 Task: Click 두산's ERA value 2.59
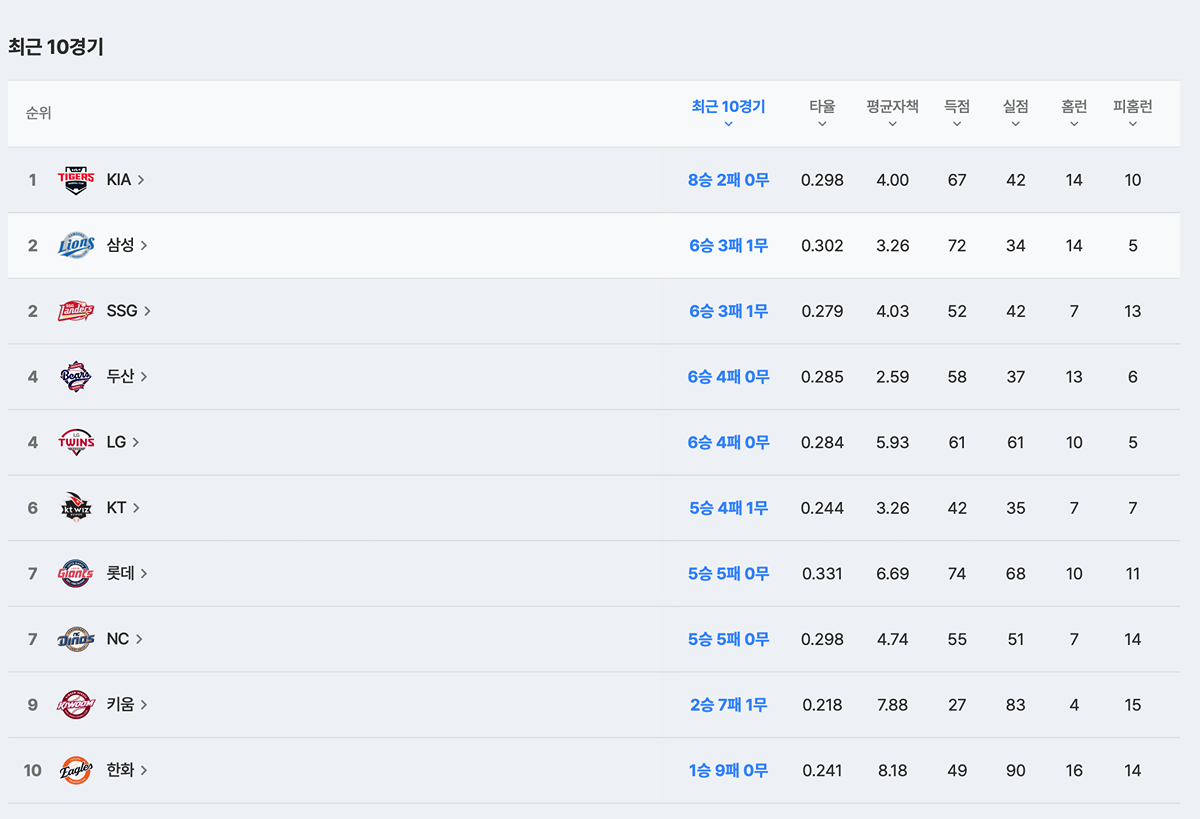coord(892,377)
